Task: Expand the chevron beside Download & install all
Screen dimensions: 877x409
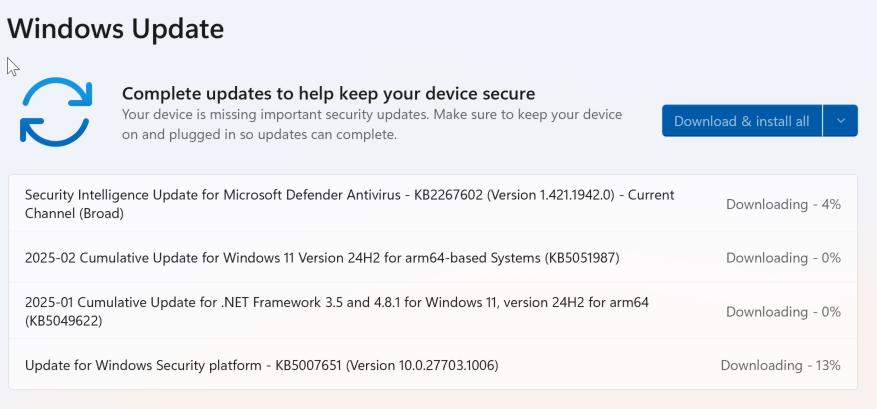Action: 840,121
